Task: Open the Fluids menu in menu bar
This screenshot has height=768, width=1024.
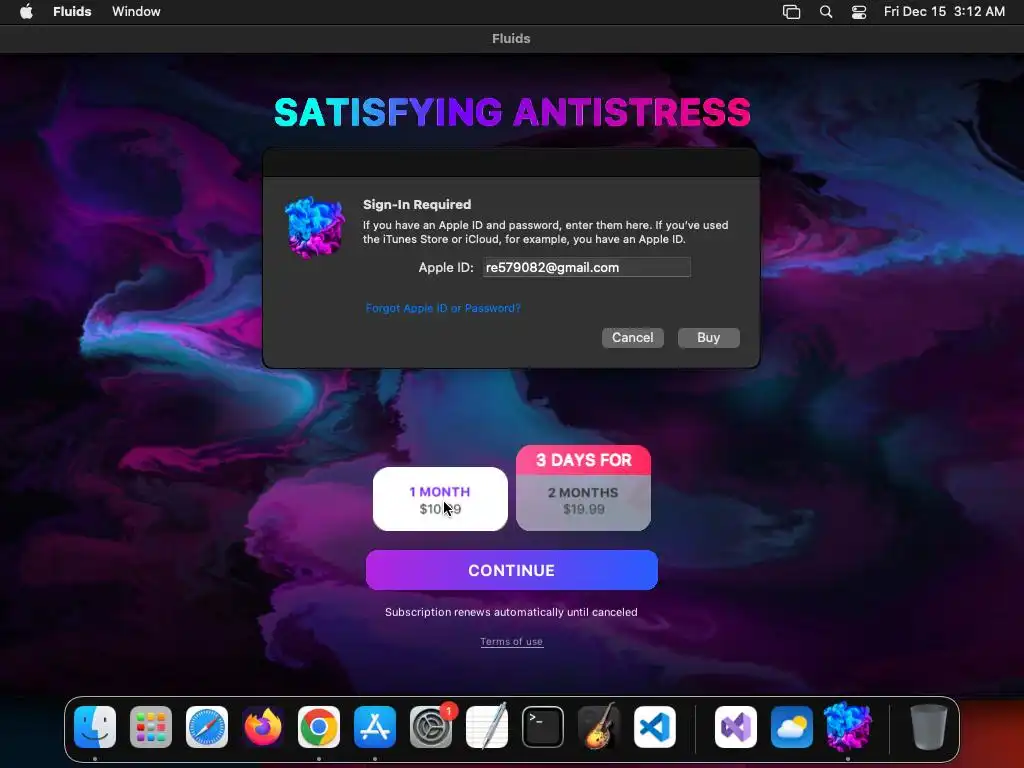Action: tap(72, 11)
